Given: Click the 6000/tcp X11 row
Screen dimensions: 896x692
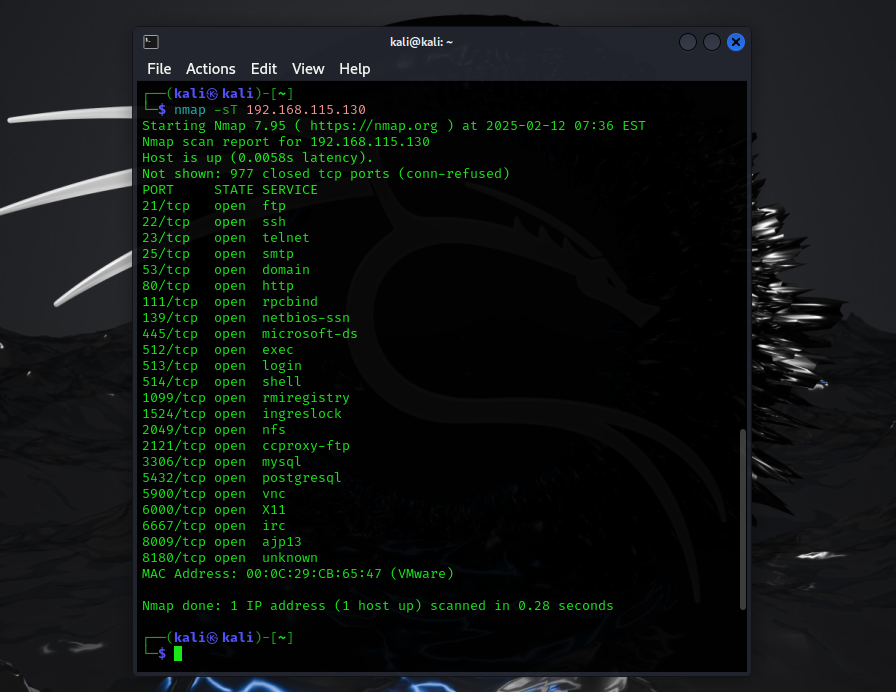Looking at the screenshot, I should tap(214, 510).
